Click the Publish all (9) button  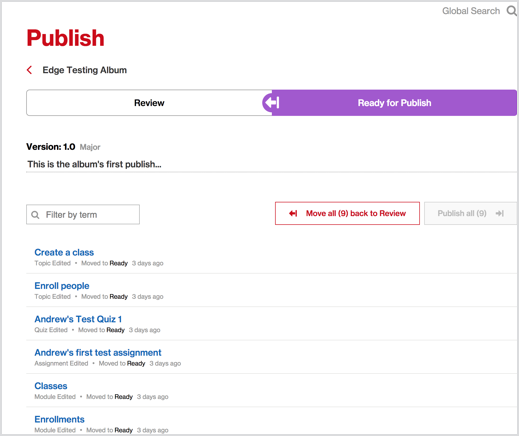[x=470, y=213]
